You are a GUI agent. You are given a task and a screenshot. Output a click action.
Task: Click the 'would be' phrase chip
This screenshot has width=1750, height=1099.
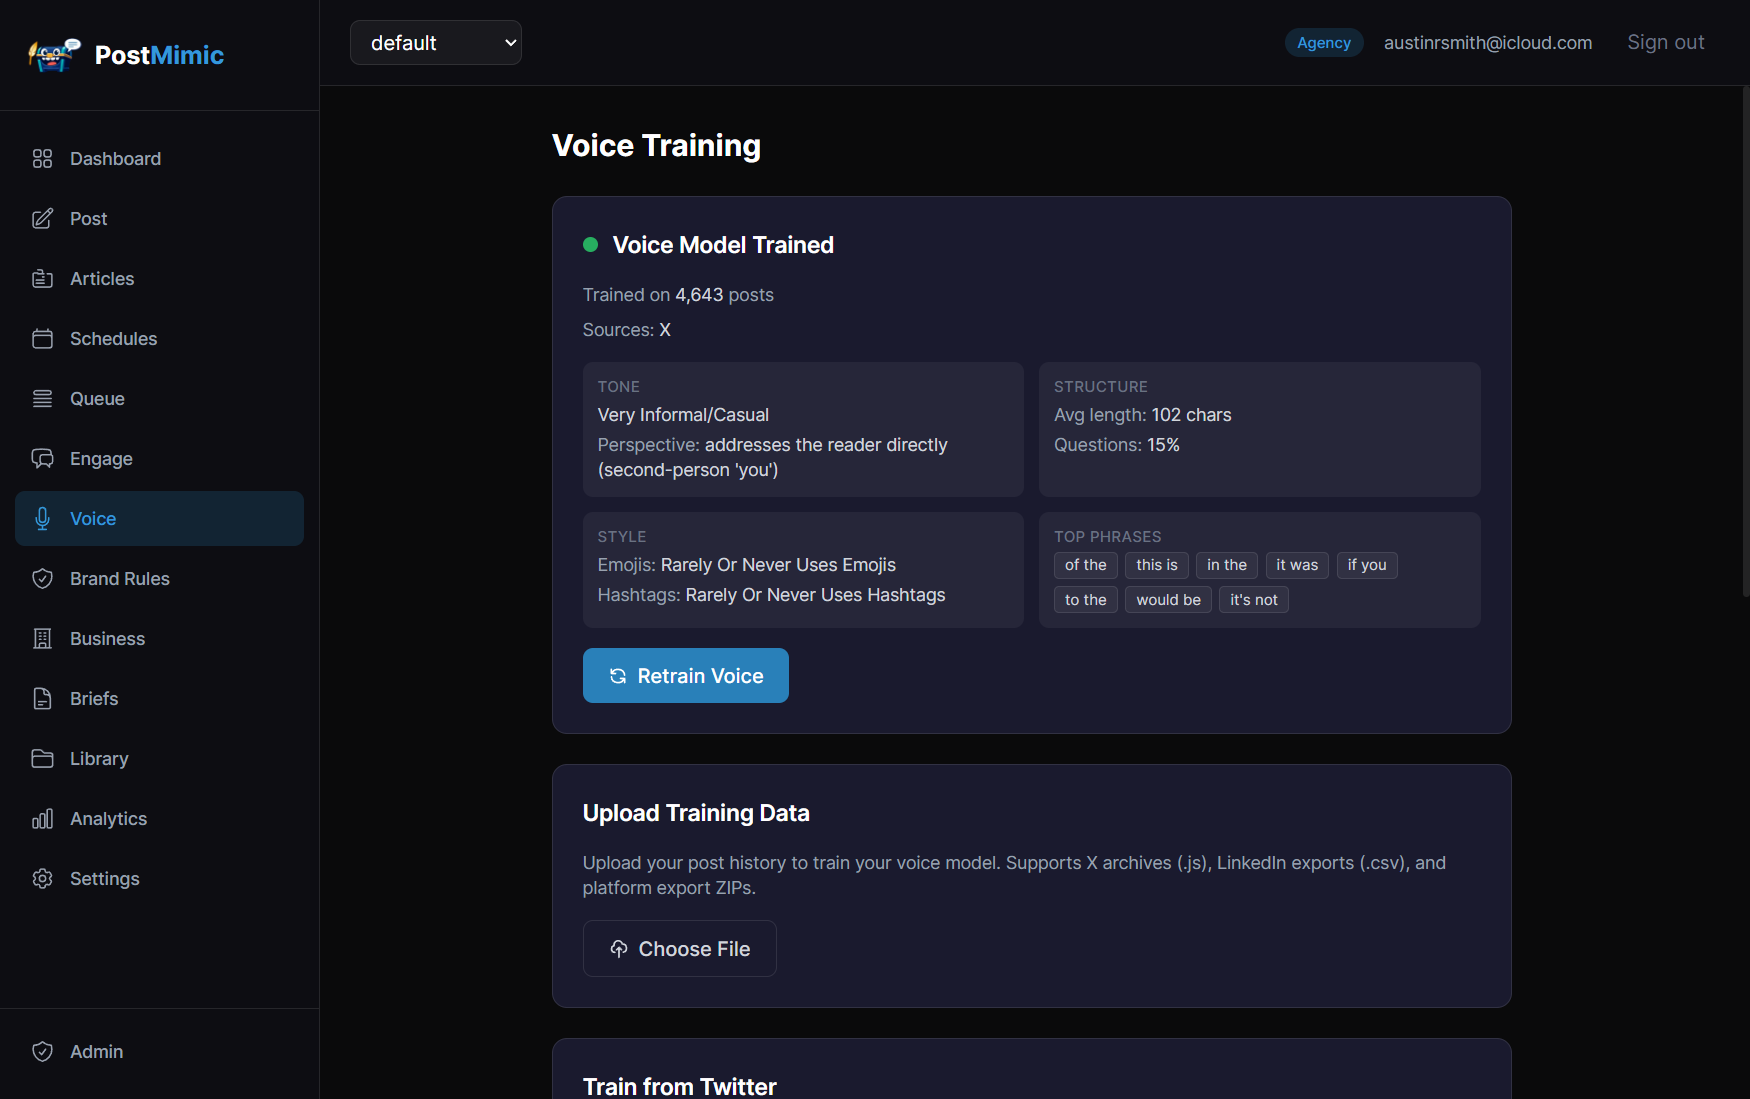1169,600
